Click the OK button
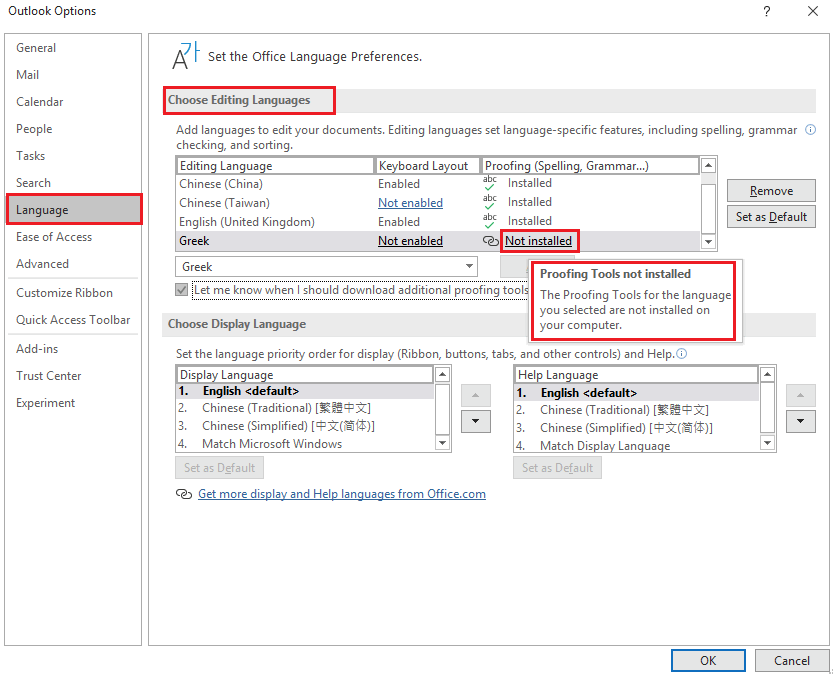Screen dimensions: 833x675 (708, 661)
